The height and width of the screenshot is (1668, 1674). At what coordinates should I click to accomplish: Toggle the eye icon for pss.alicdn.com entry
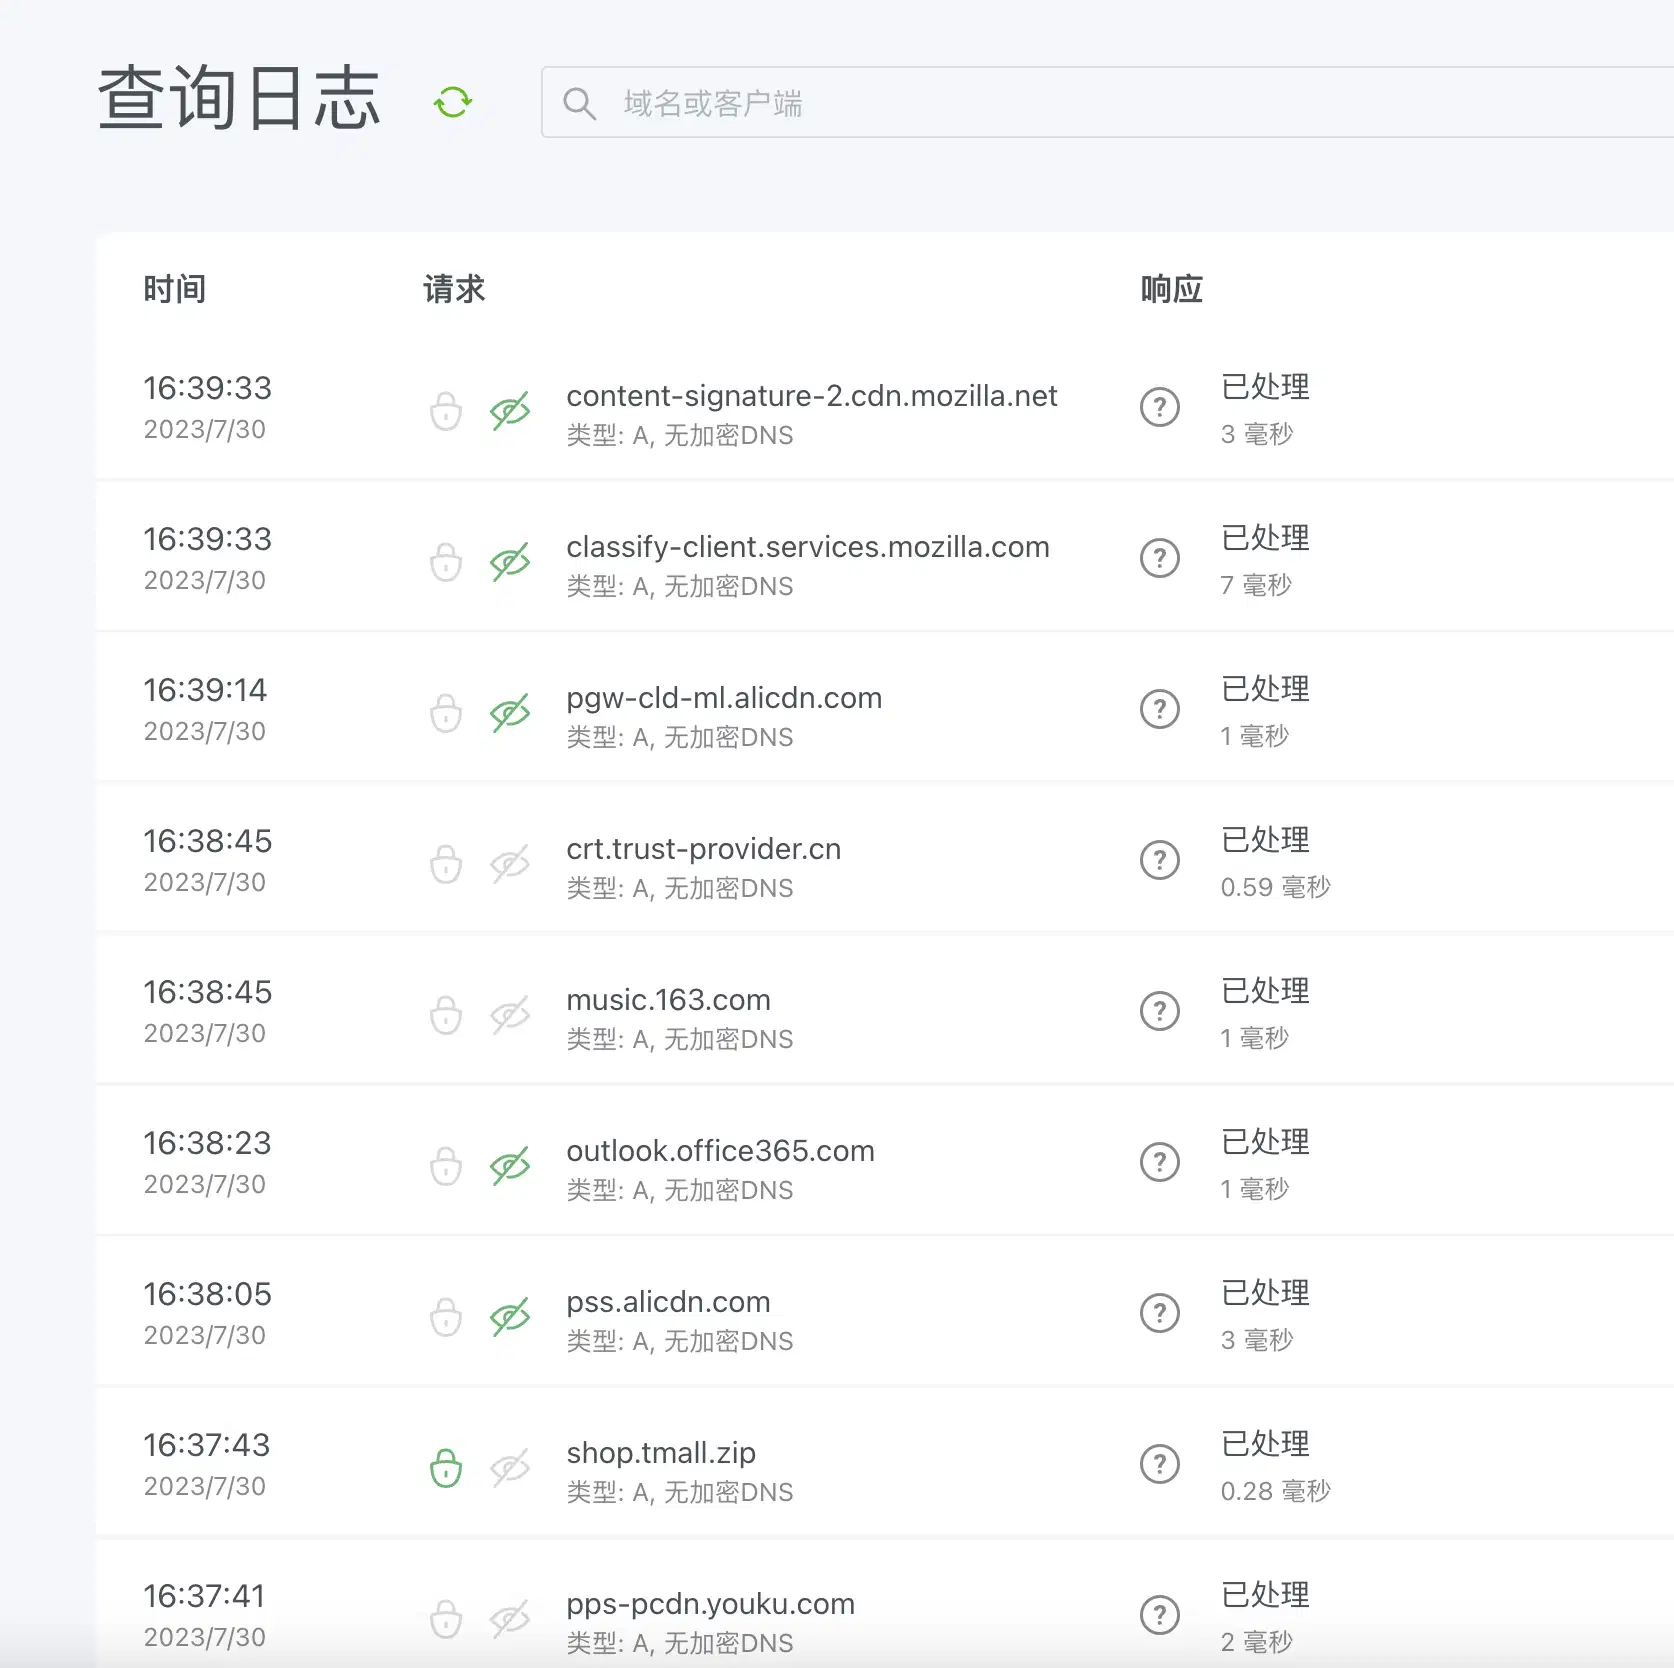point(510,1317)
